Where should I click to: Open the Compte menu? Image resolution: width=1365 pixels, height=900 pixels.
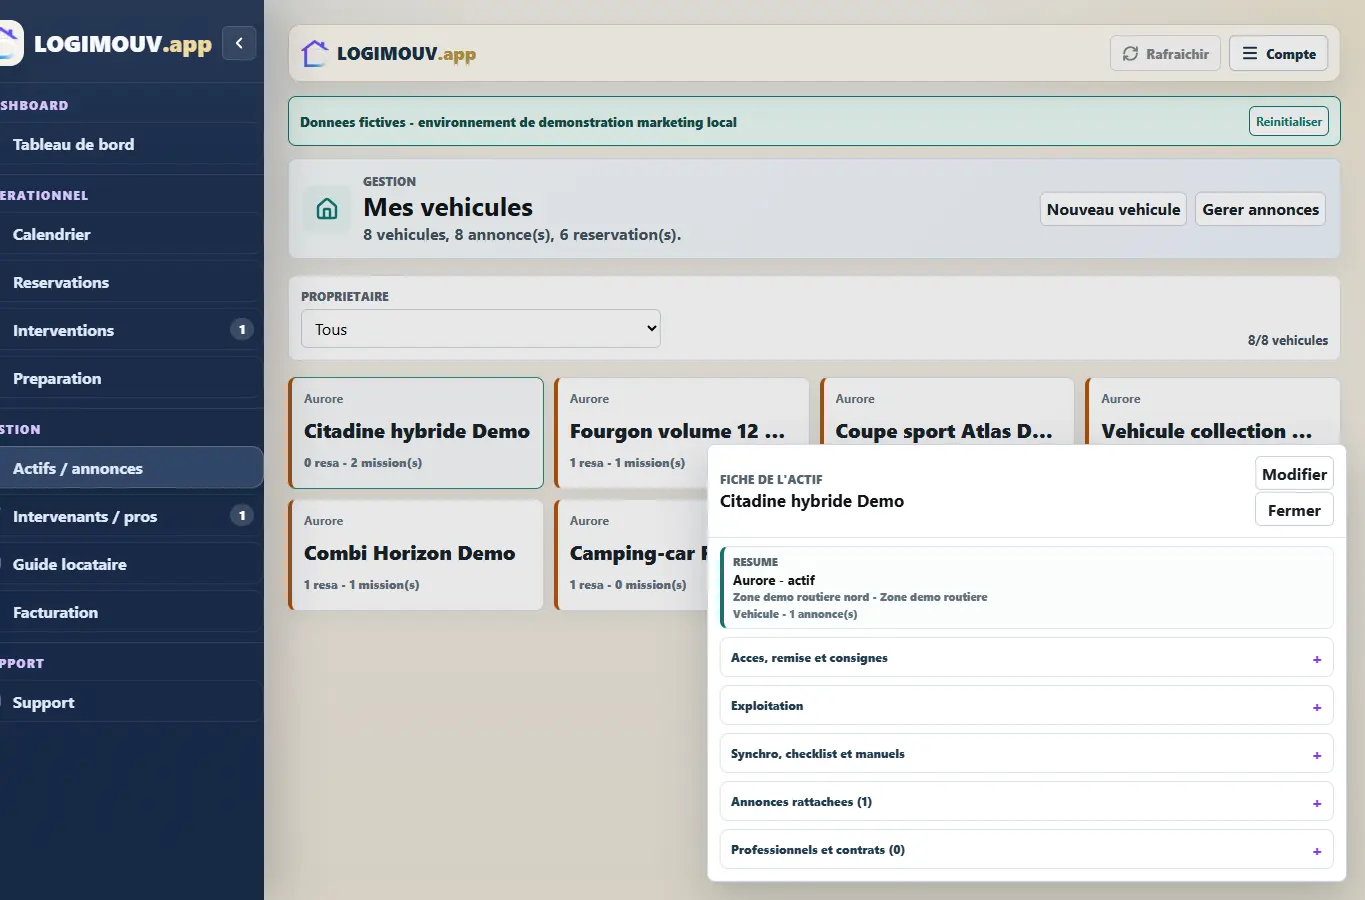[1279, 54]
